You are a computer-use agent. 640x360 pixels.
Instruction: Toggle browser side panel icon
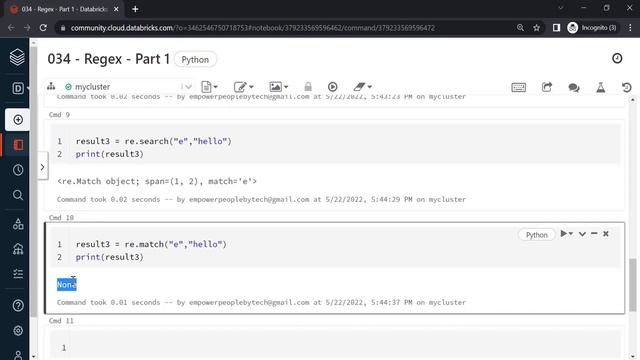point(556,28)
